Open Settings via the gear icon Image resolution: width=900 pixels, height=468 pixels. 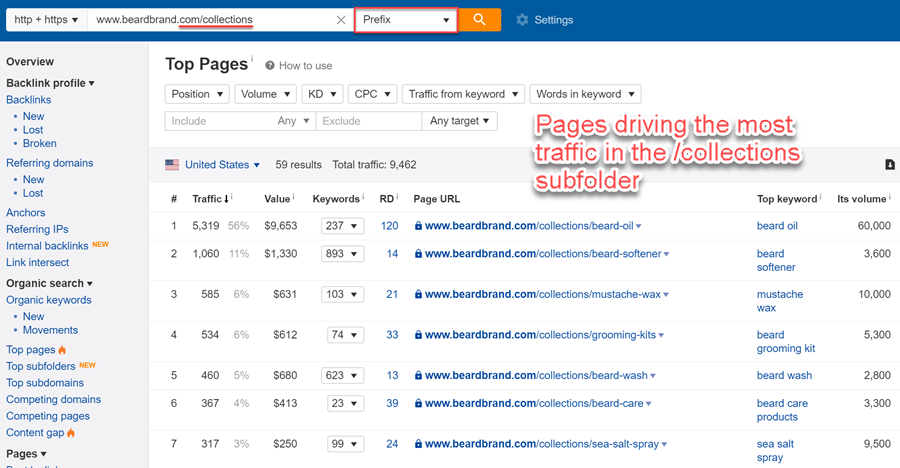(522, 20)
